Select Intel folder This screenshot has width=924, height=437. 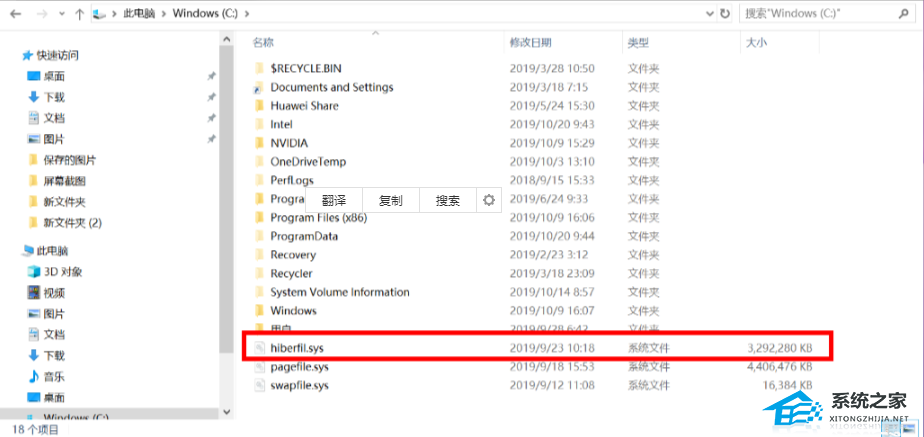click(x=282, y=125)
